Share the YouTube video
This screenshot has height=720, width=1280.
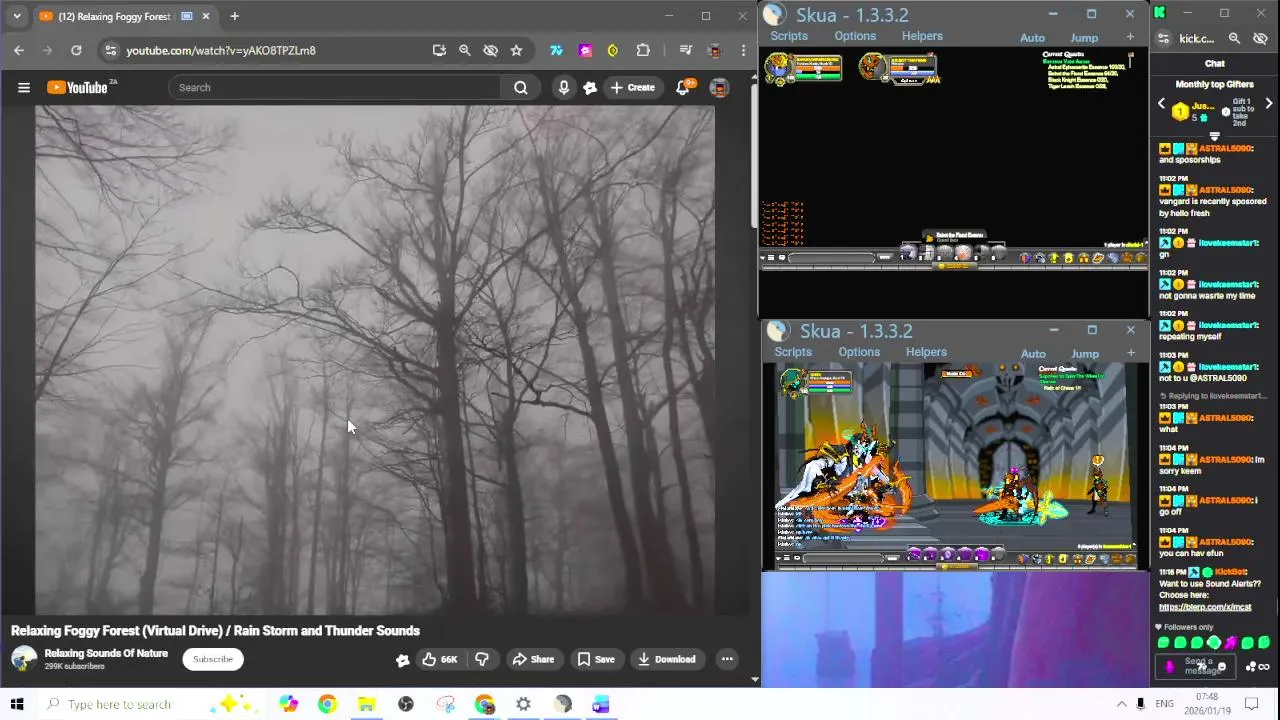tap(533, 659)
